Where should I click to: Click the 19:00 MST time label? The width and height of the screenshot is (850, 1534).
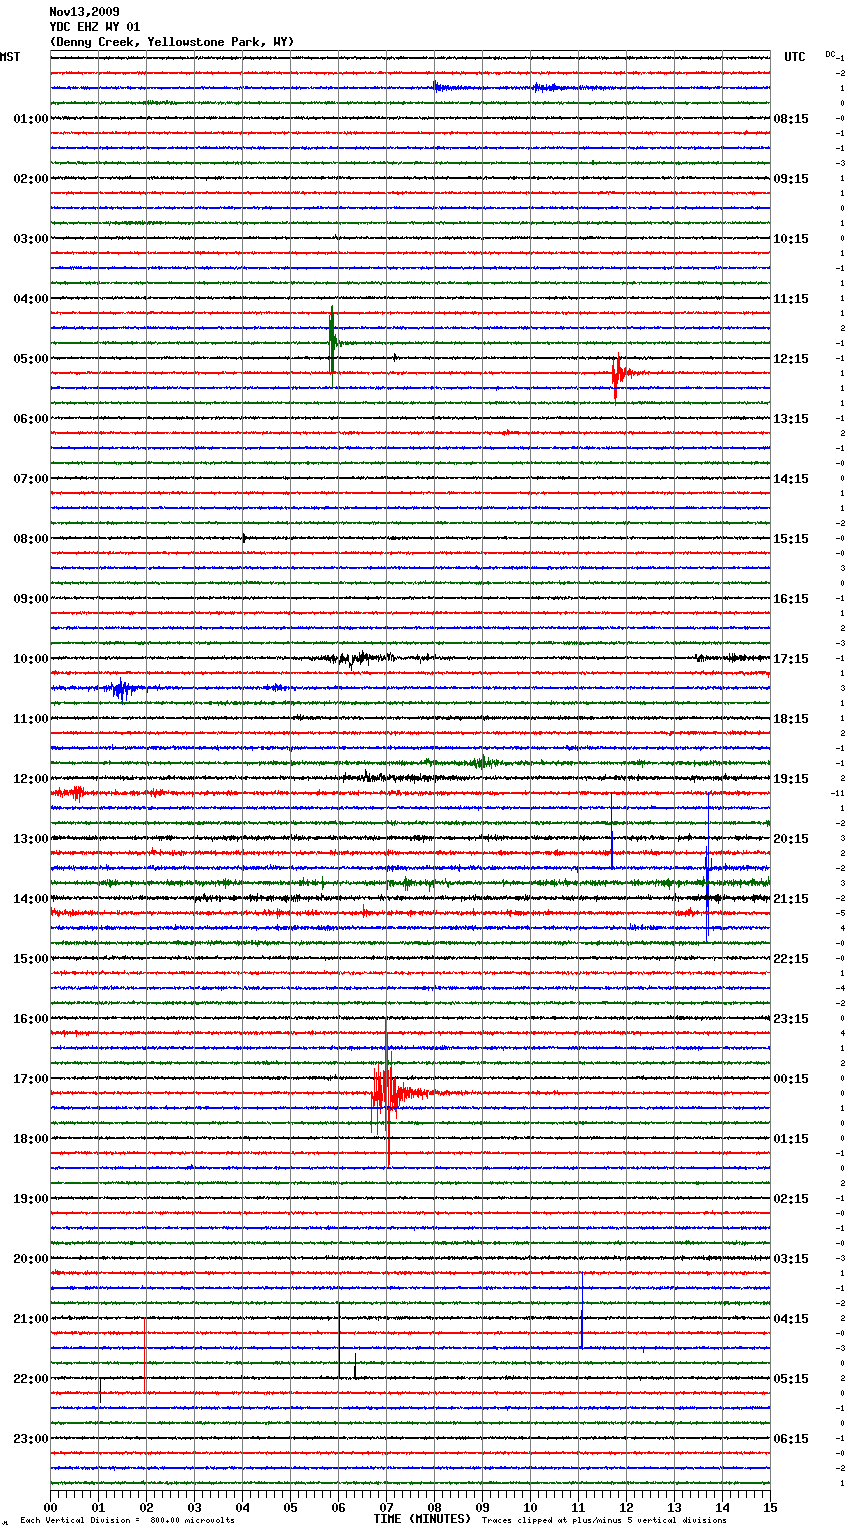tap(30, 1199)
